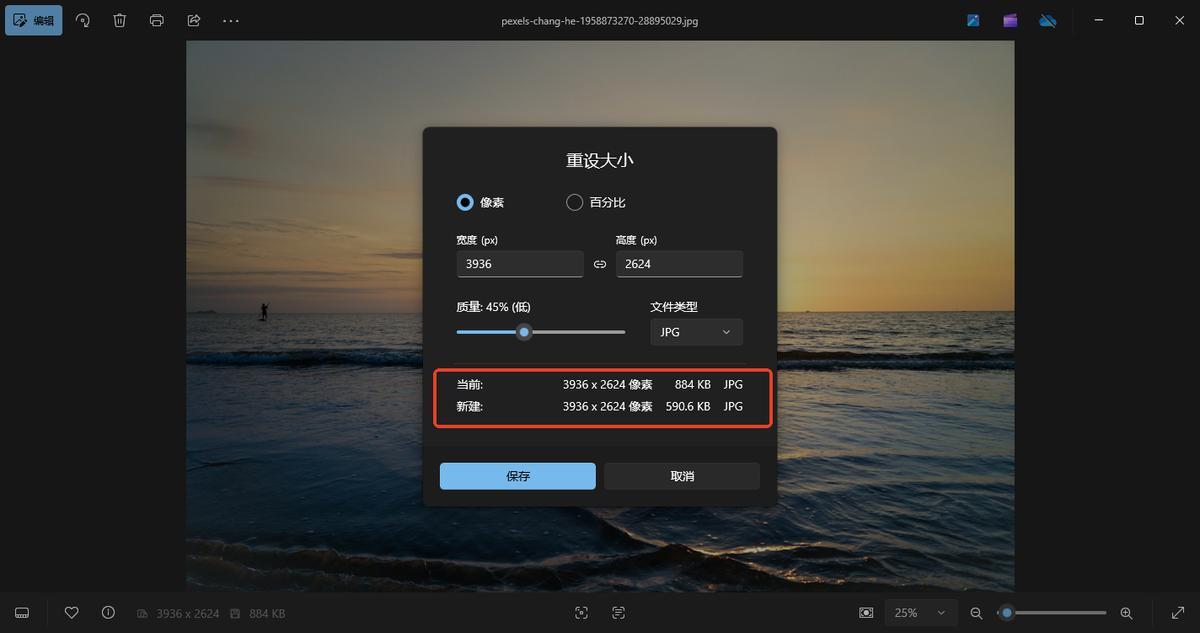Show file info with the info icon
The height and width of the screenshot is (633, 1200).
108,612
